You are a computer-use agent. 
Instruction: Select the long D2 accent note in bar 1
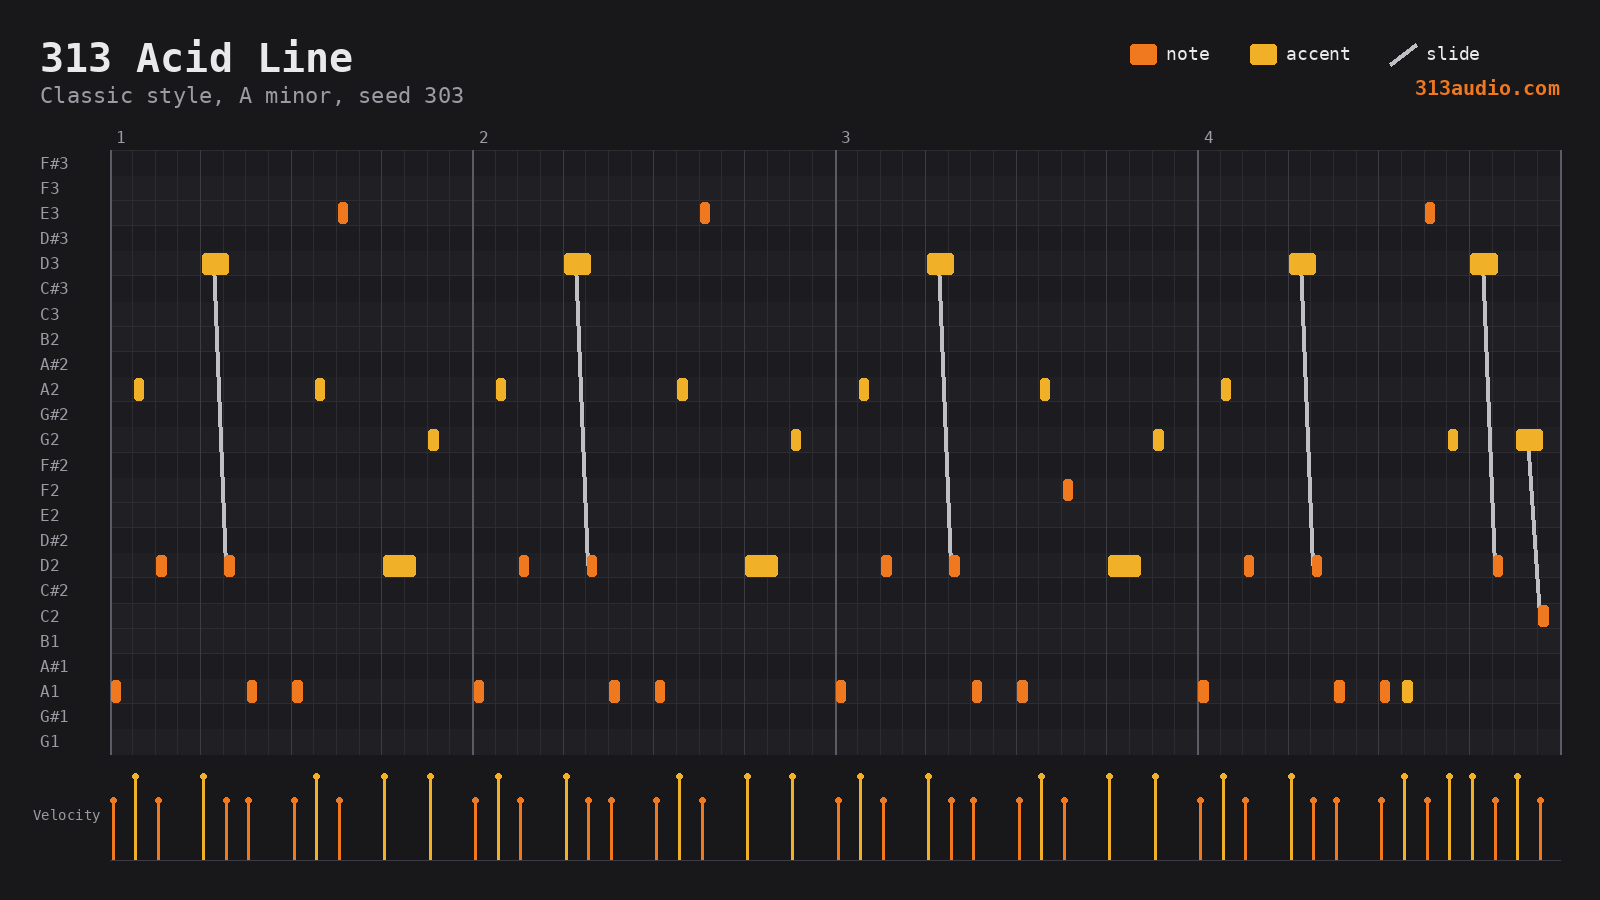tap(399, 566)
